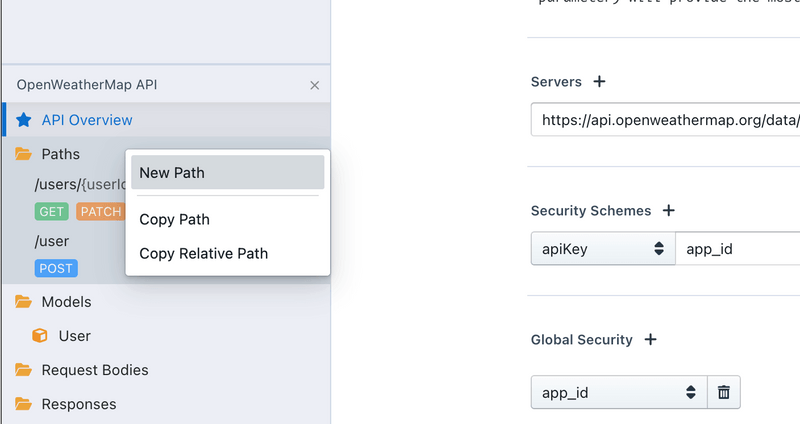Open the app_id global security dropdown
Viewport: 800px width, 424px height.
[x=618, y=393]
